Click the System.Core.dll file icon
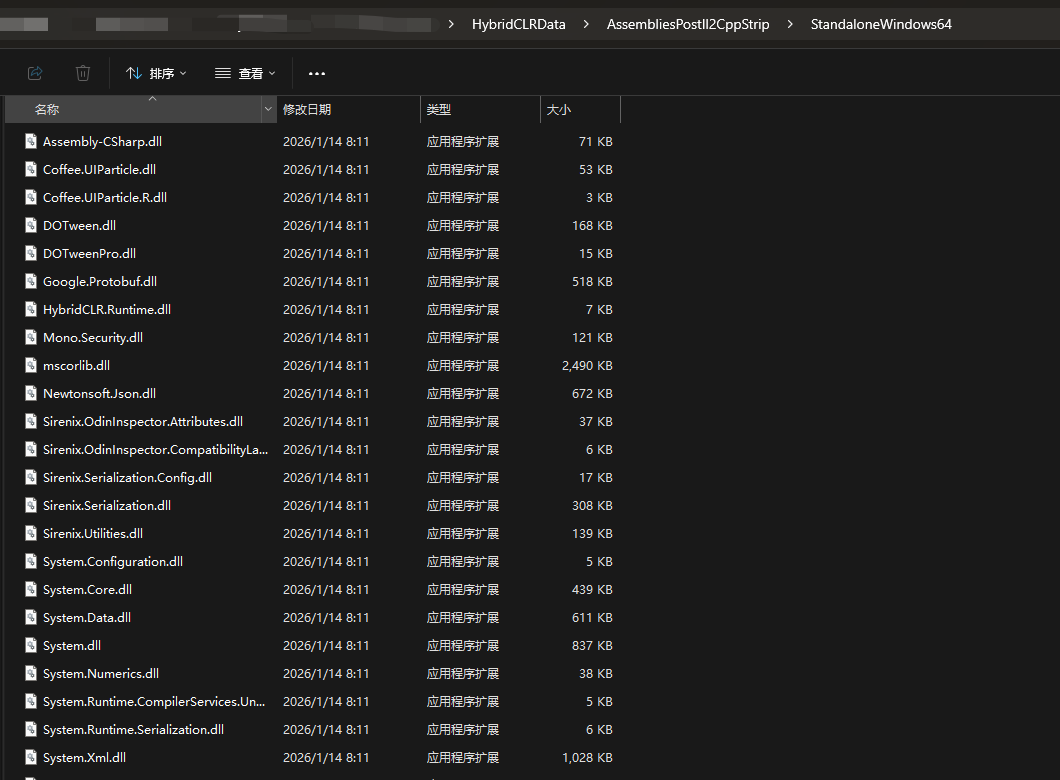1060x780 pixels. point(31,589)
